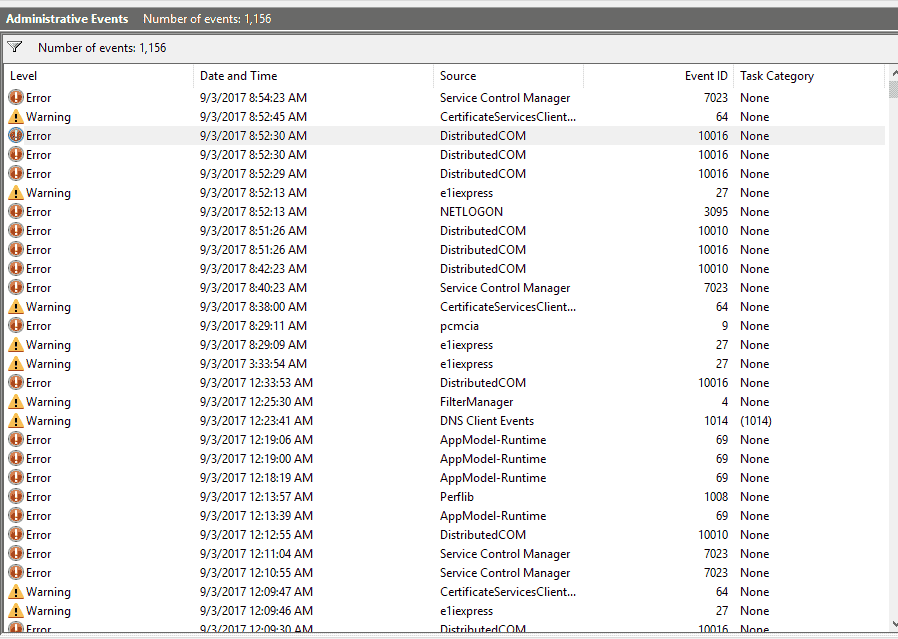
Task: Click AppModel-Runtime source on 12:13:39 AM row
Action: [493, 516]
